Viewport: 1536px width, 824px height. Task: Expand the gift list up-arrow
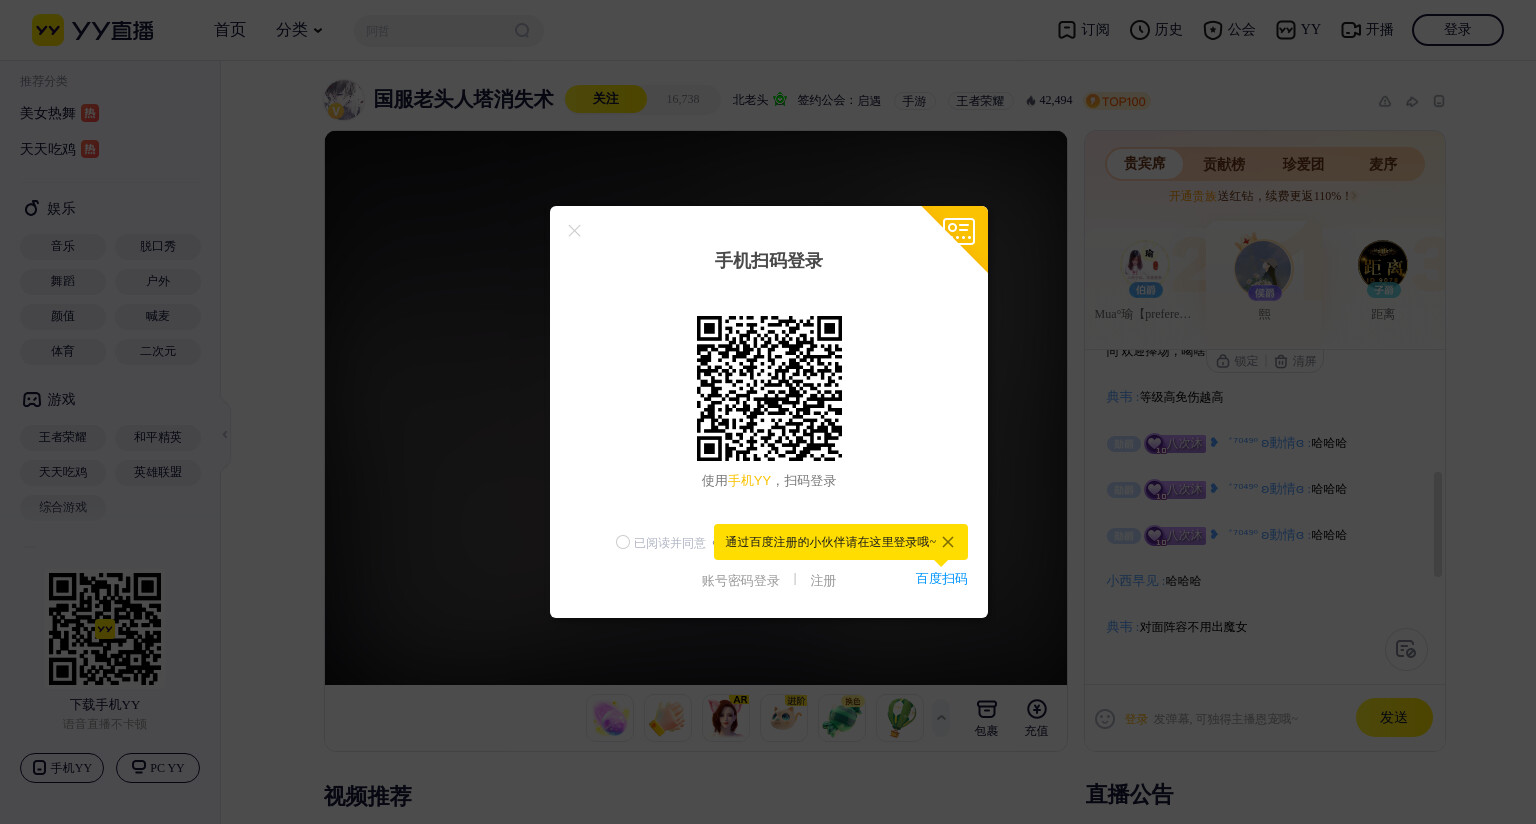941,718
